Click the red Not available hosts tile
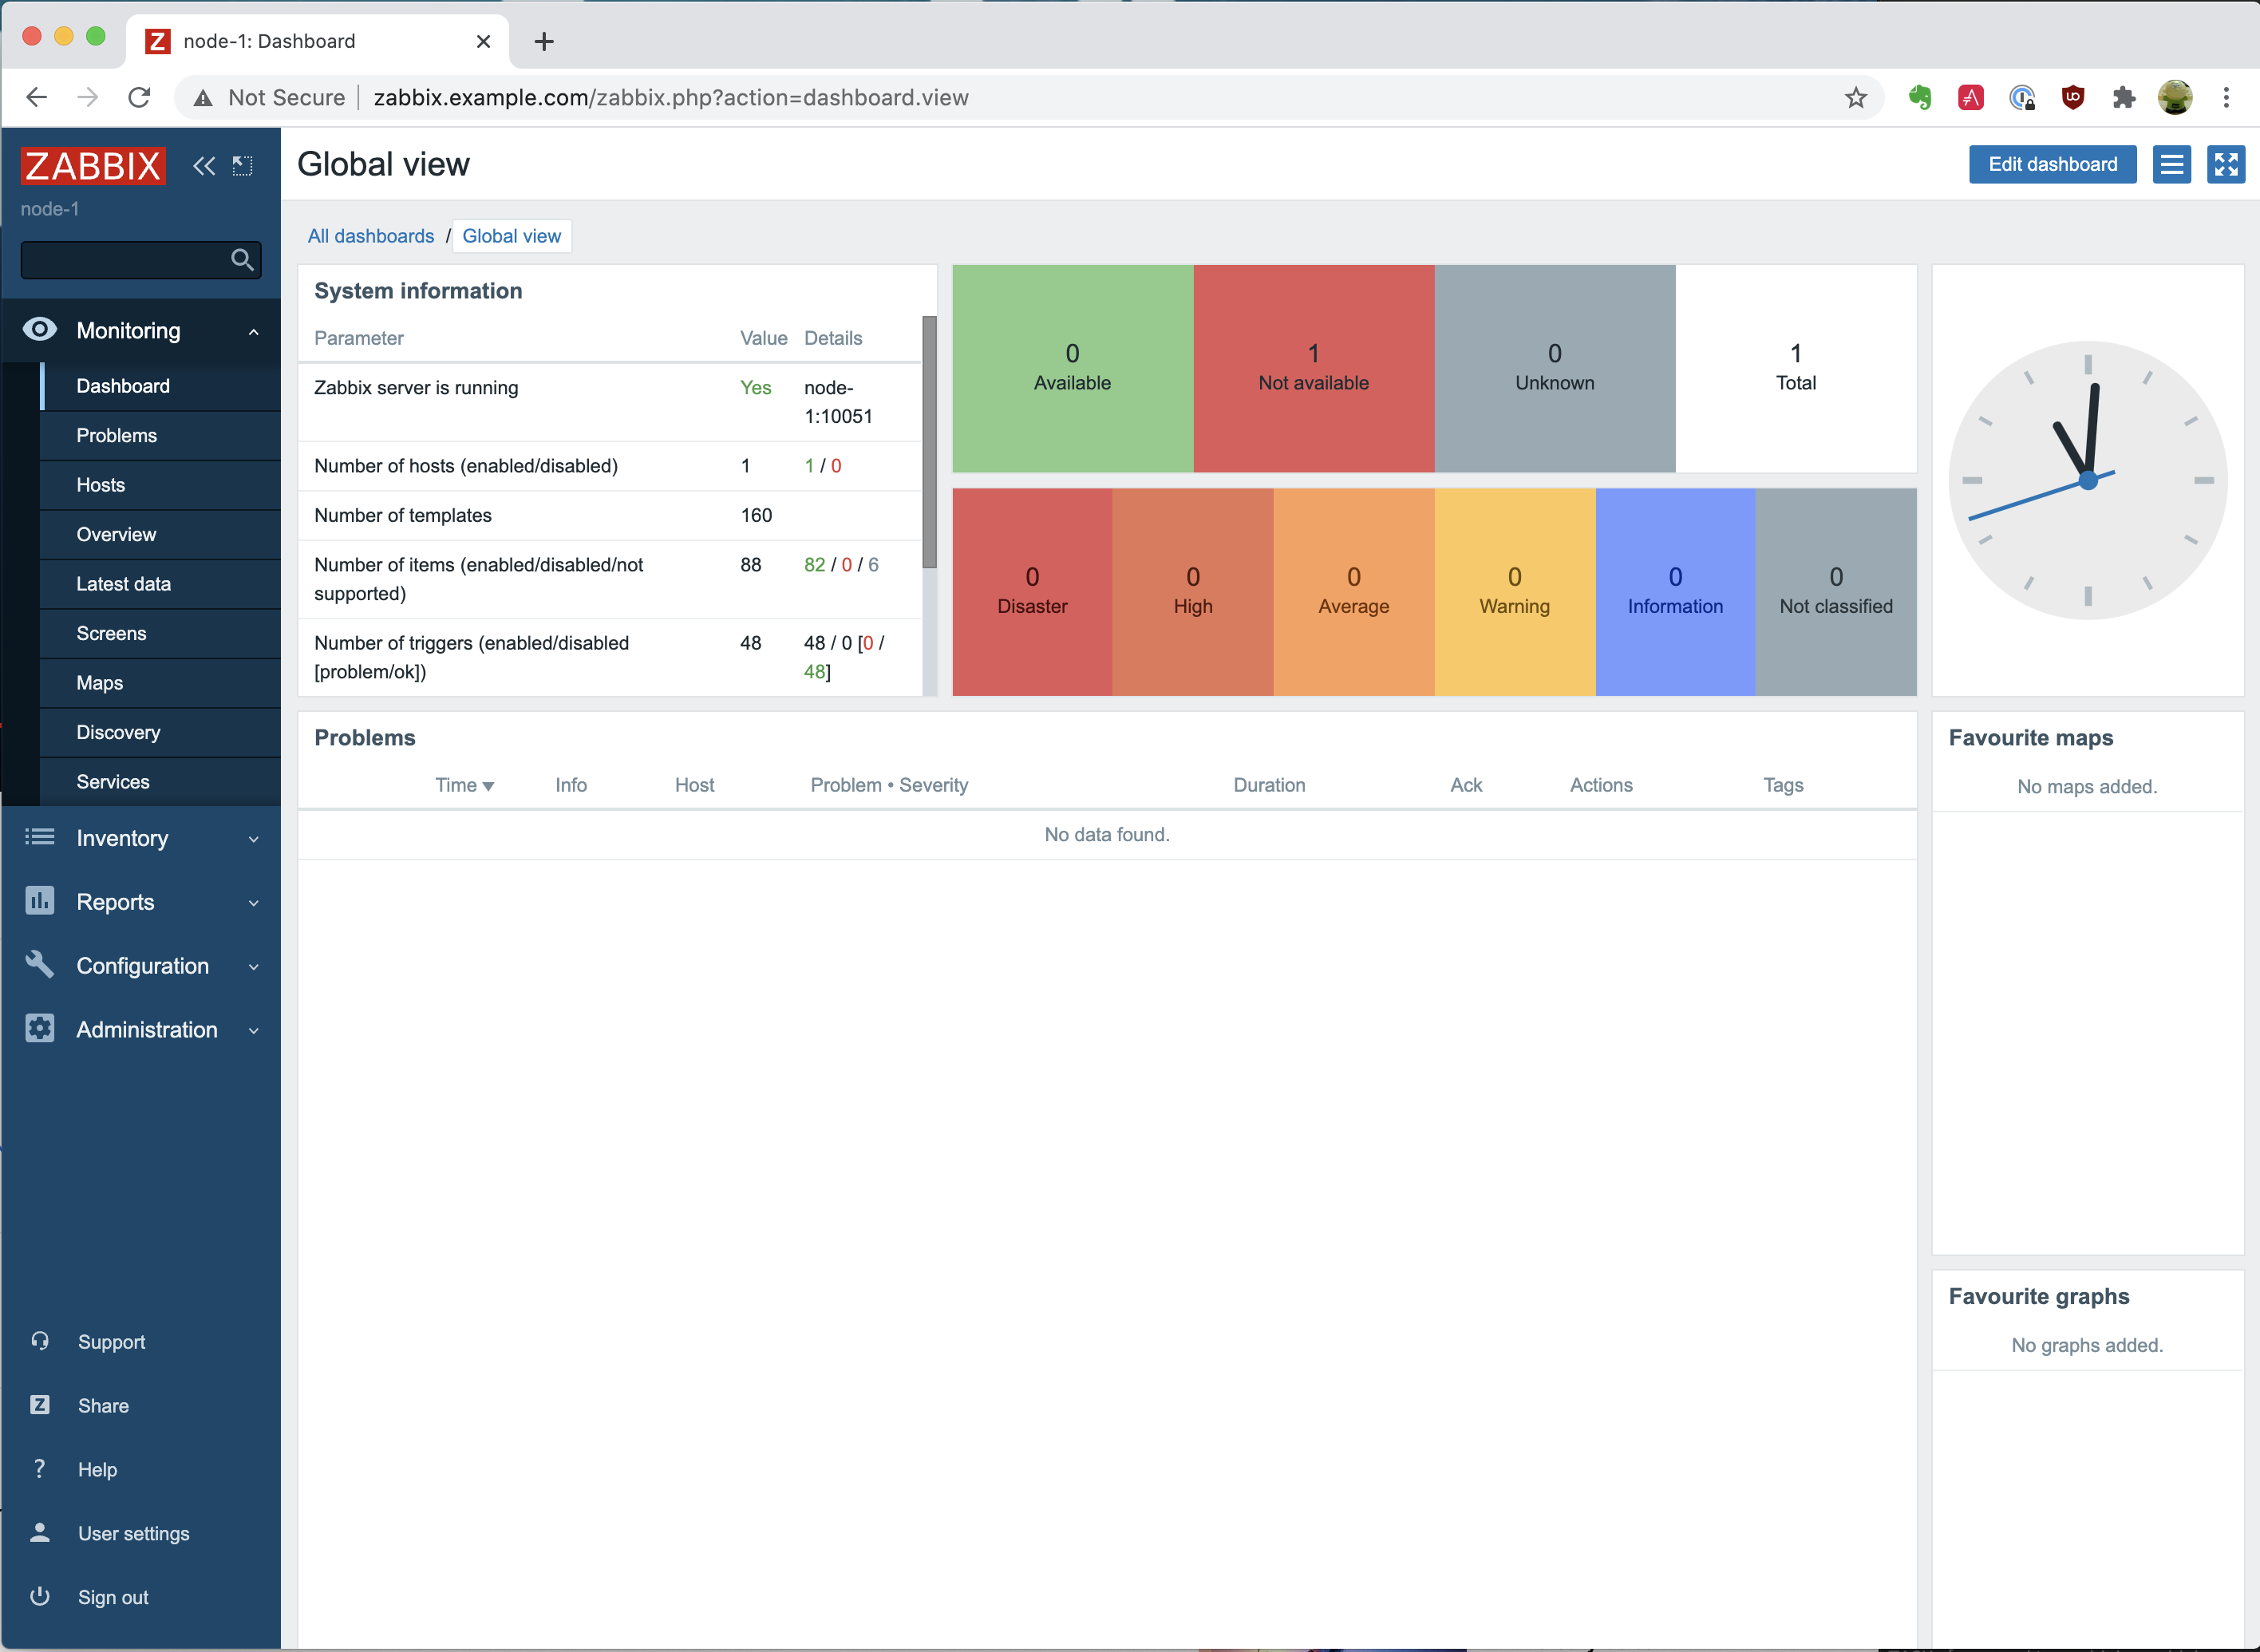This screenshot has height=1652, width=2260. tap(1313, 368)
